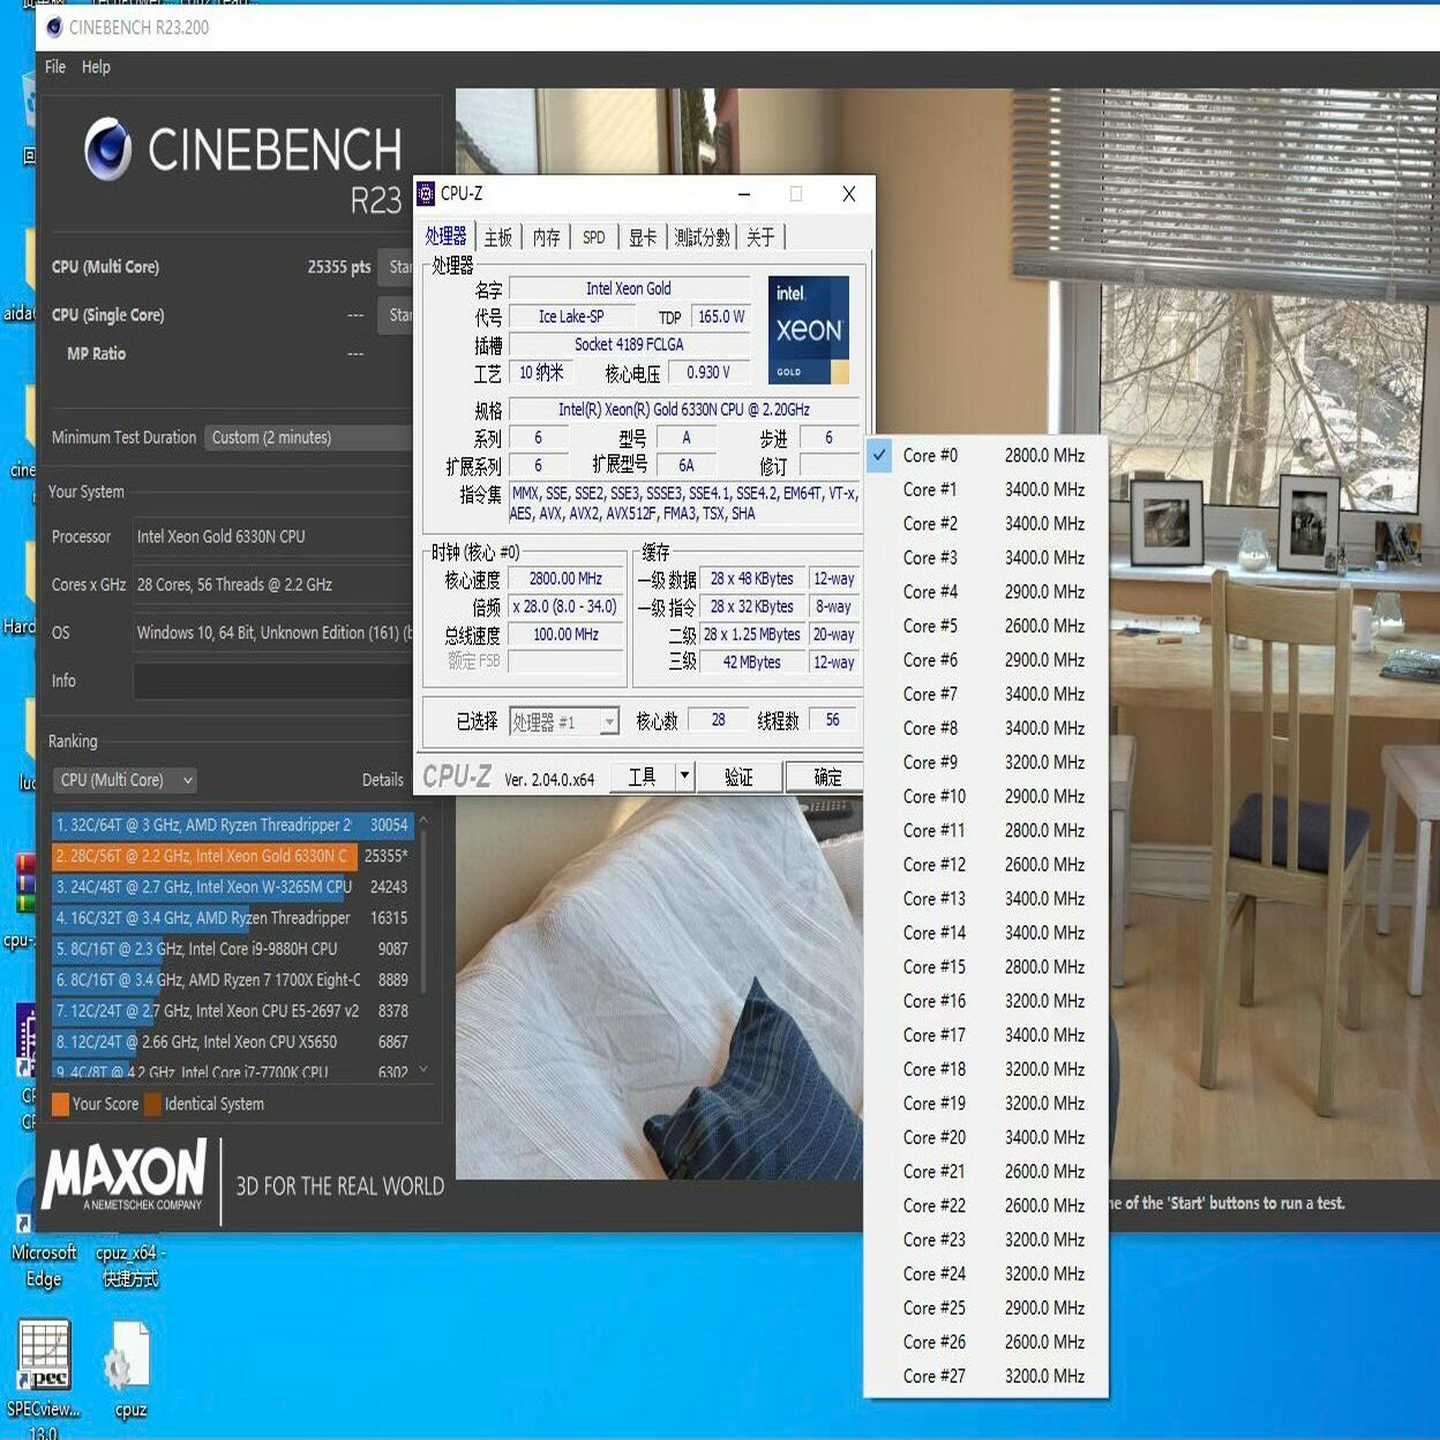Select AMD Ryzen 7 1700X ranking row

point(232,980)
